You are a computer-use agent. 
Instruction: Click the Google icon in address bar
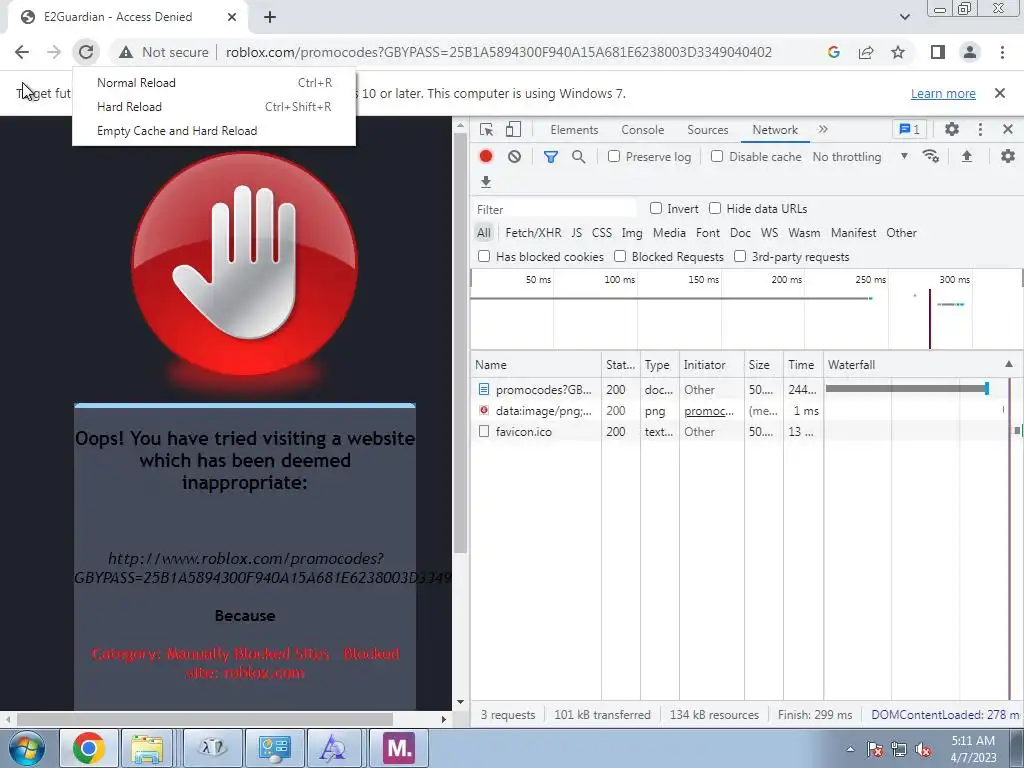(x=833, y=52)
